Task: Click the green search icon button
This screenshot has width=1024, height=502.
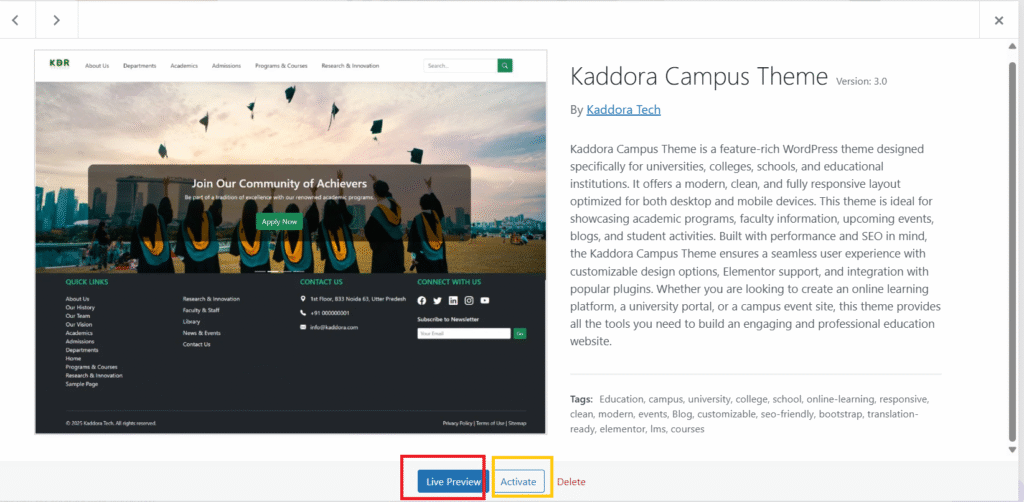Action: click(505, 66)
